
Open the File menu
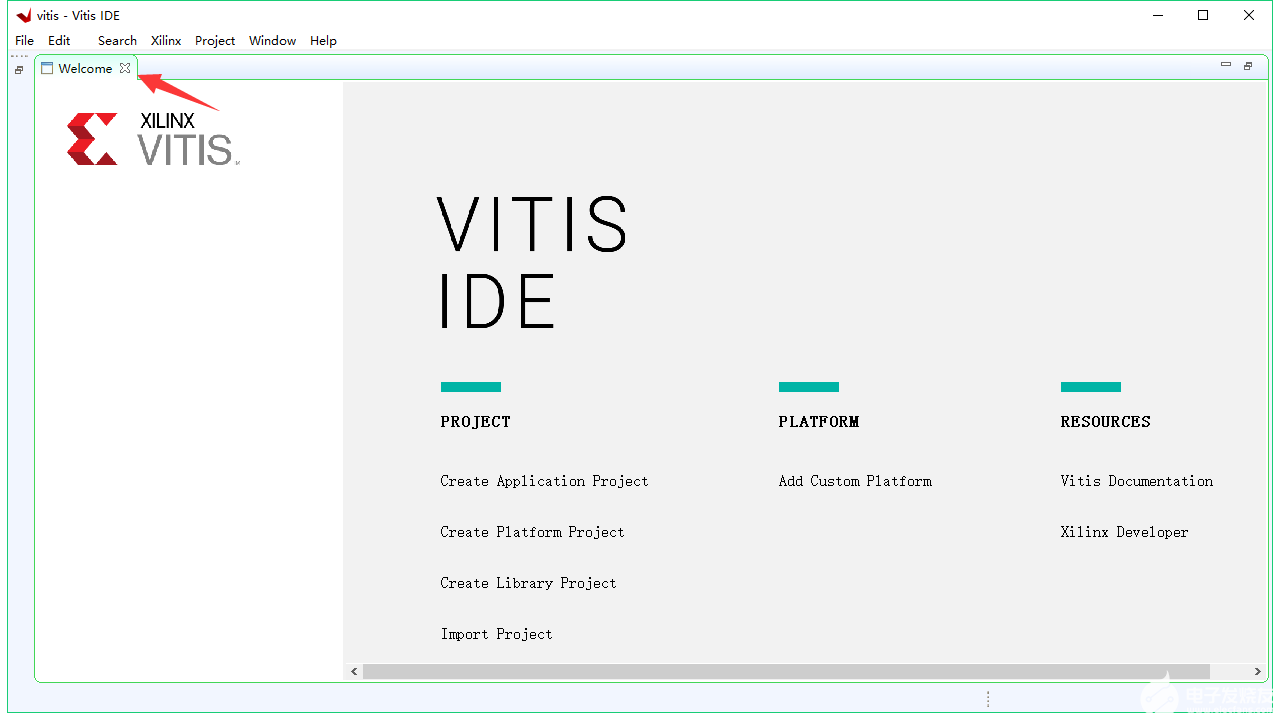(24, 41)
